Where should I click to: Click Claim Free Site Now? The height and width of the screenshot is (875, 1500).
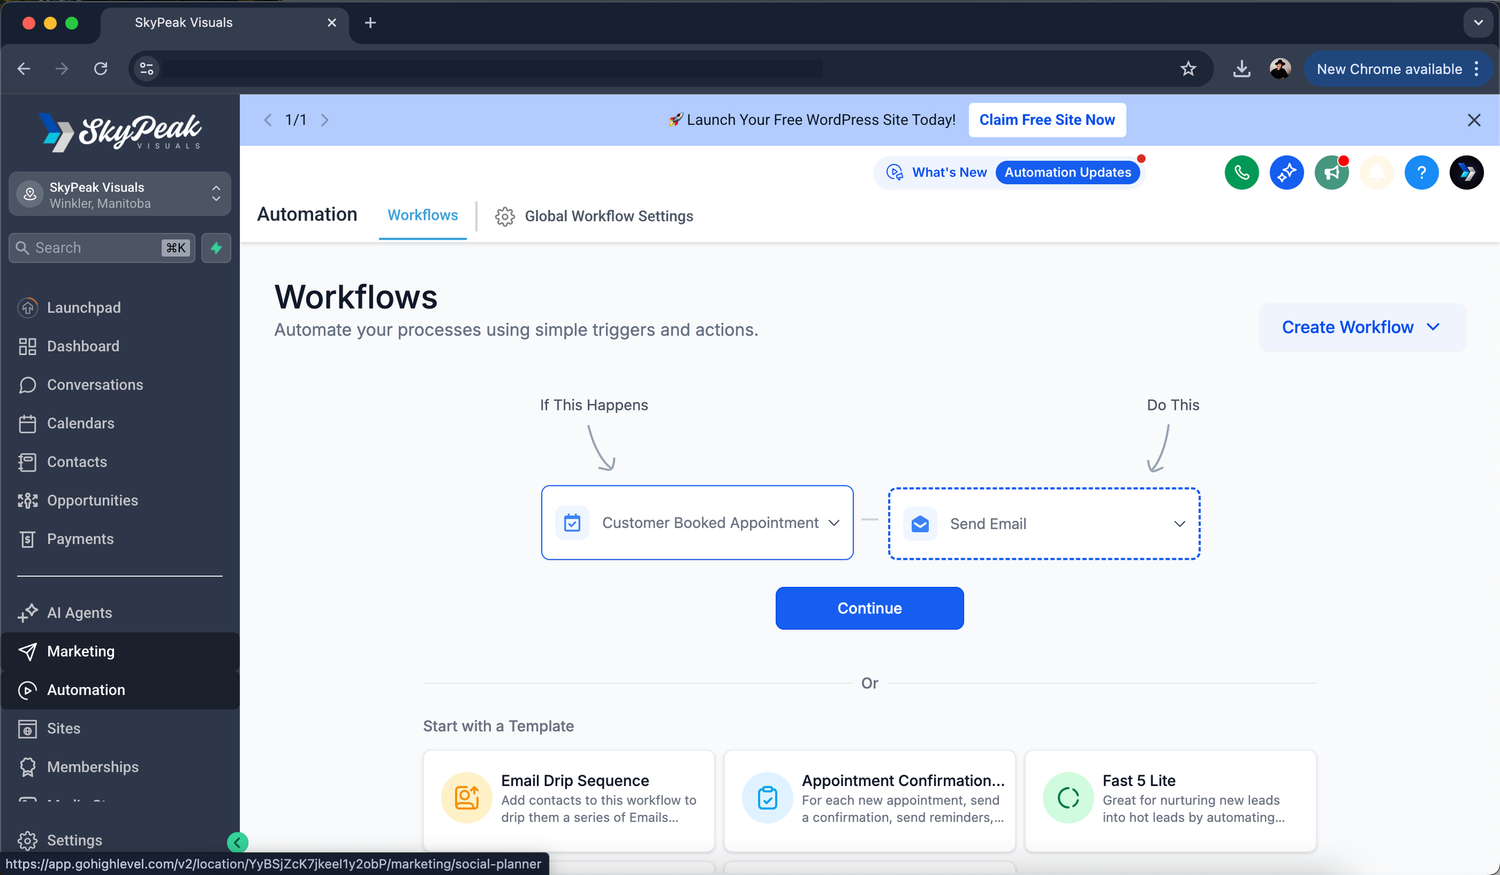tap(1047, 120)
